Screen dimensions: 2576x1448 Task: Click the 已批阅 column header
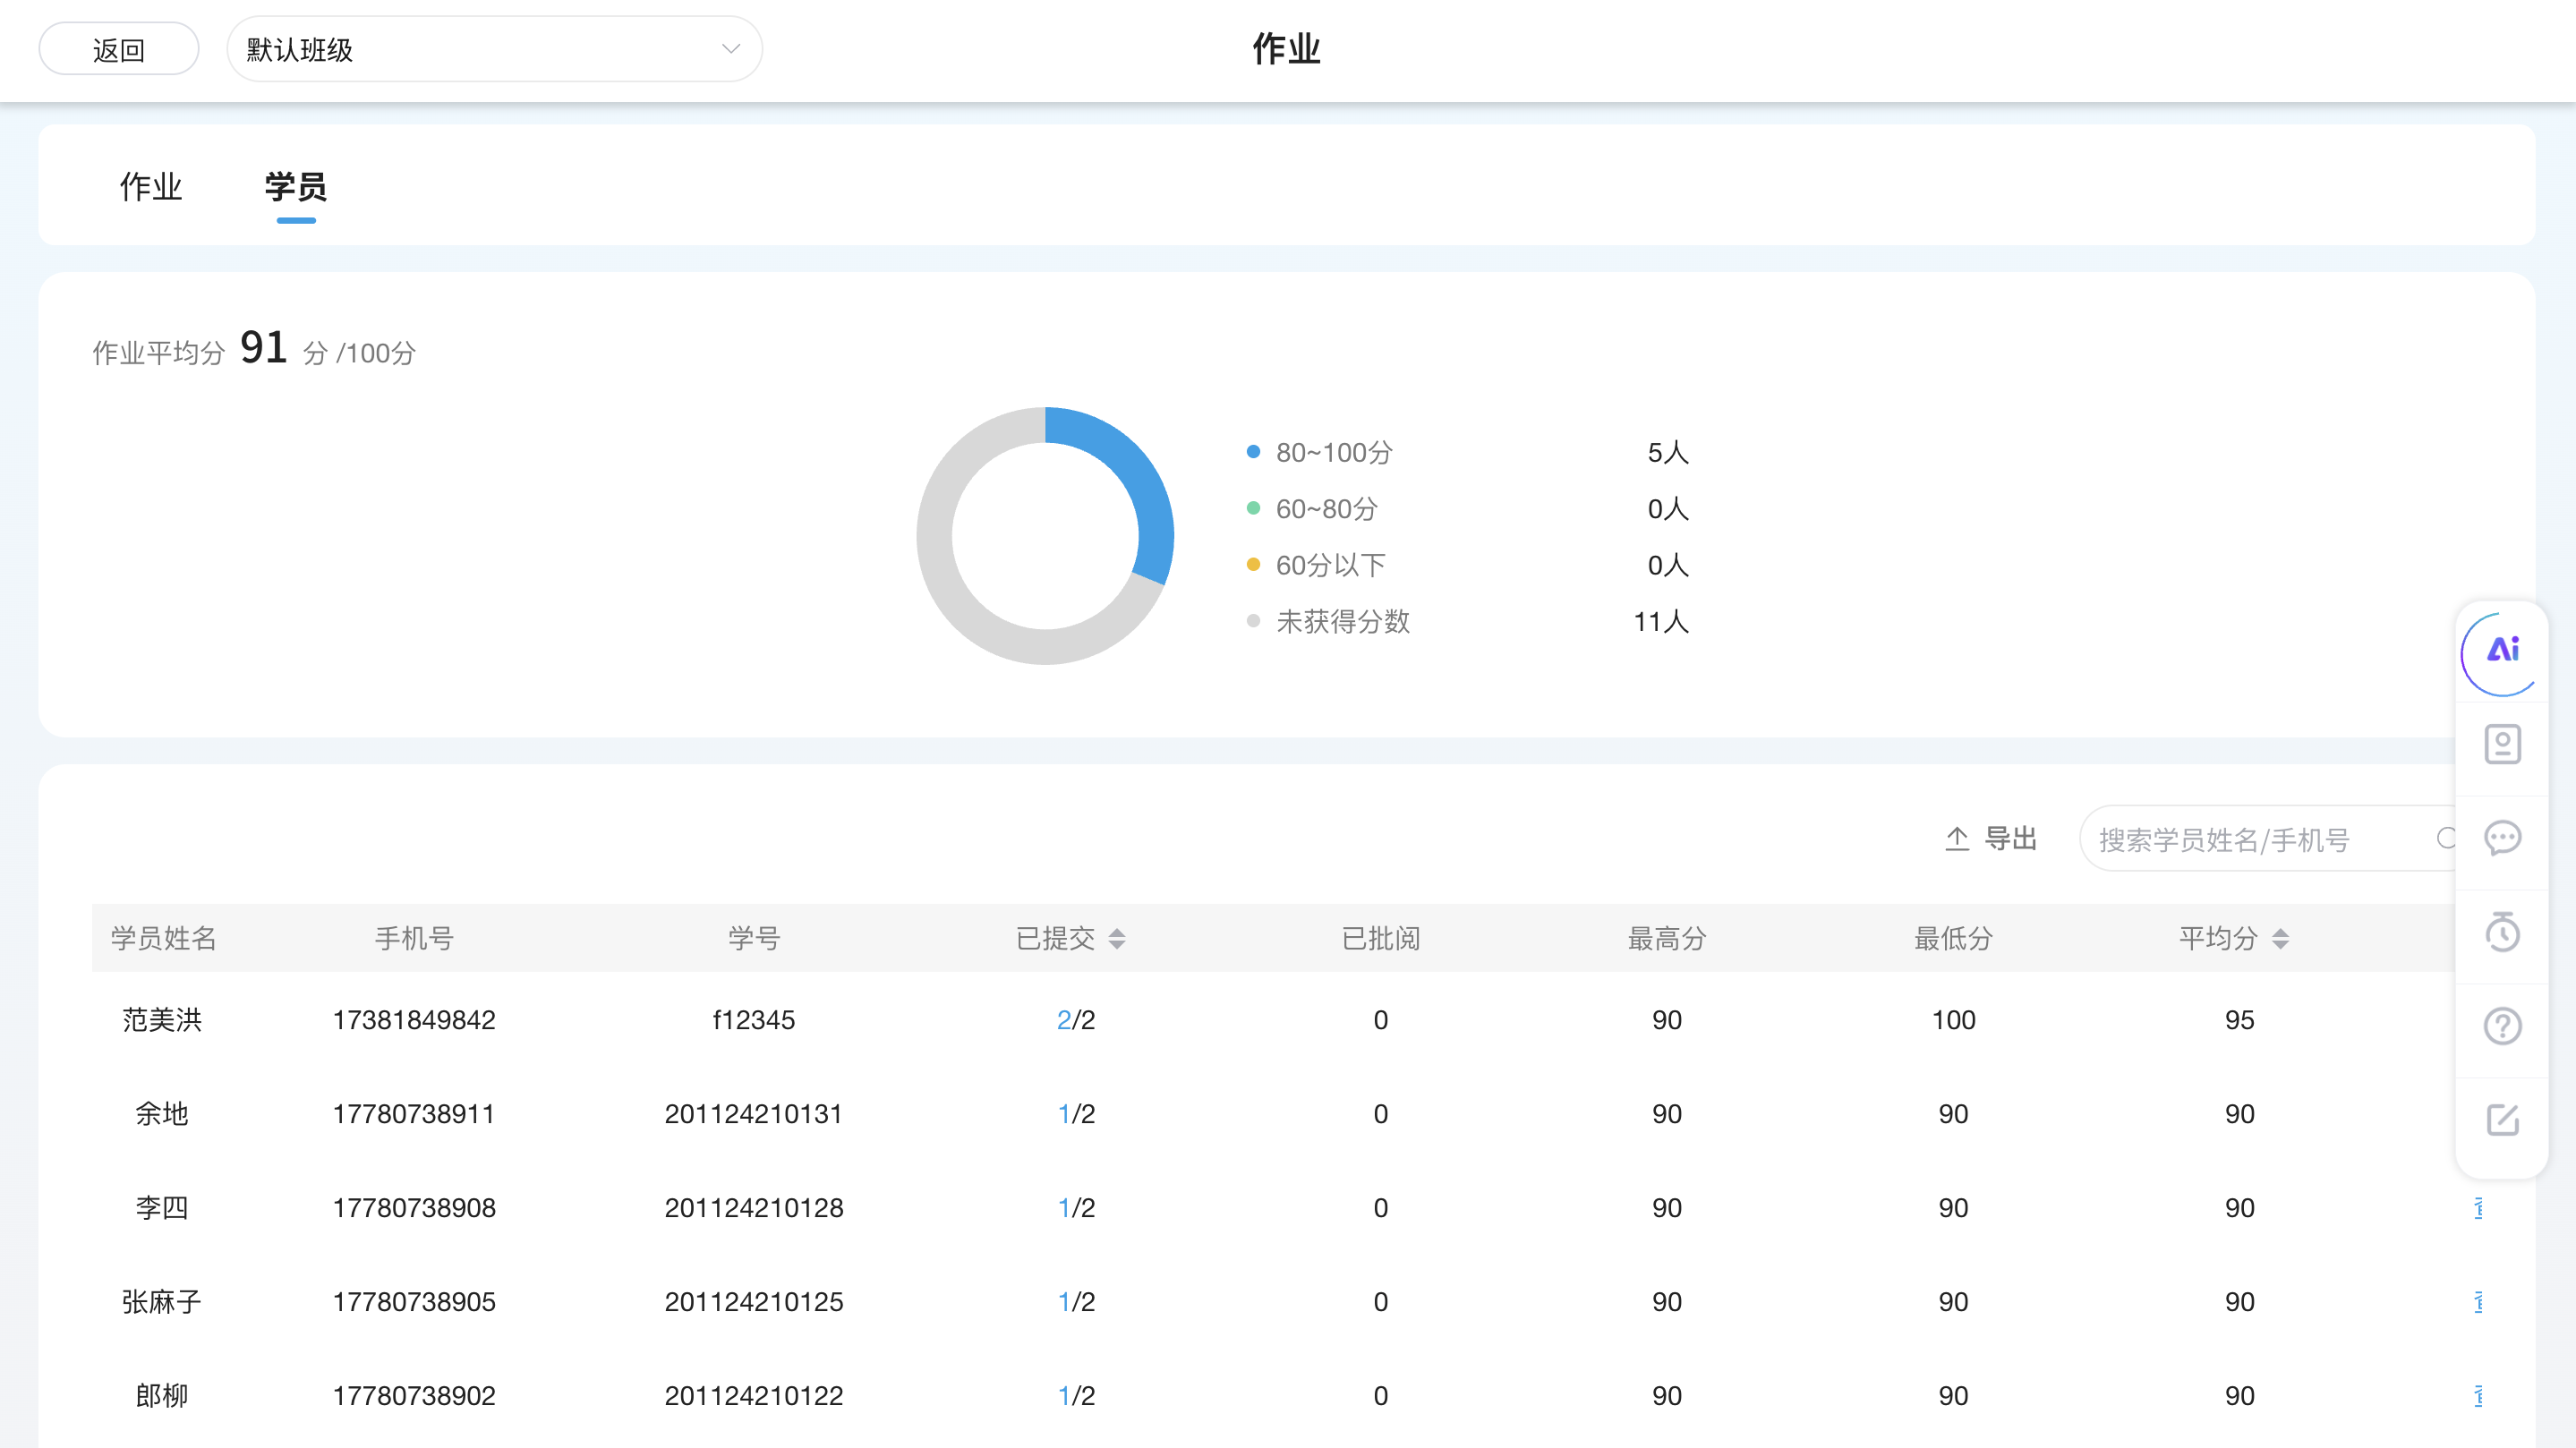pos(1380,938)
